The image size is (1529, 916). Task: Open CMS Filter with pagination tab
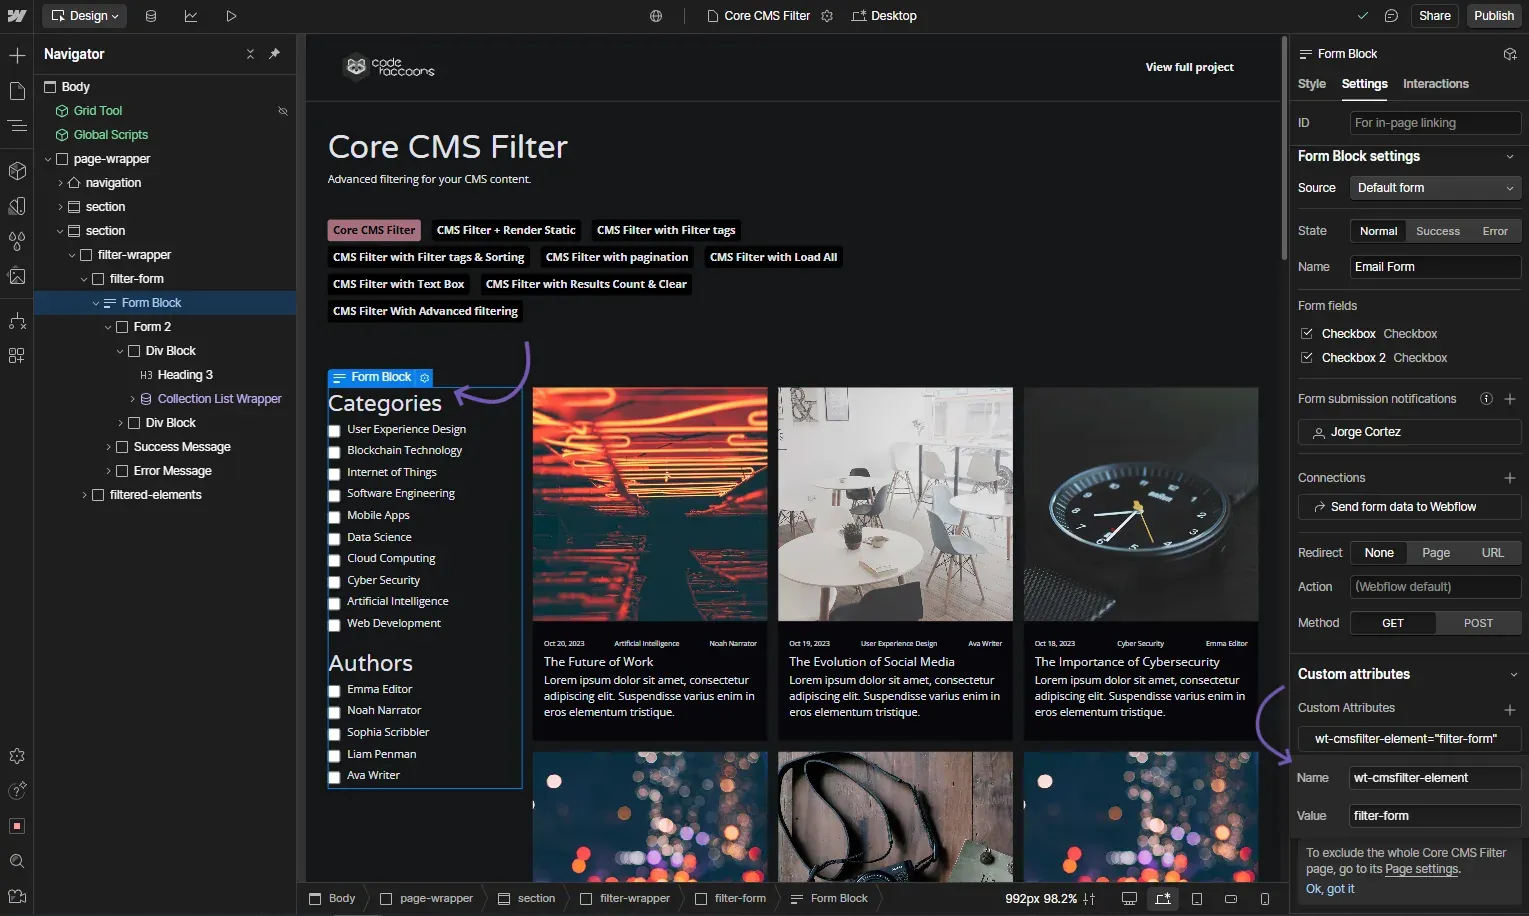point(617,257)
